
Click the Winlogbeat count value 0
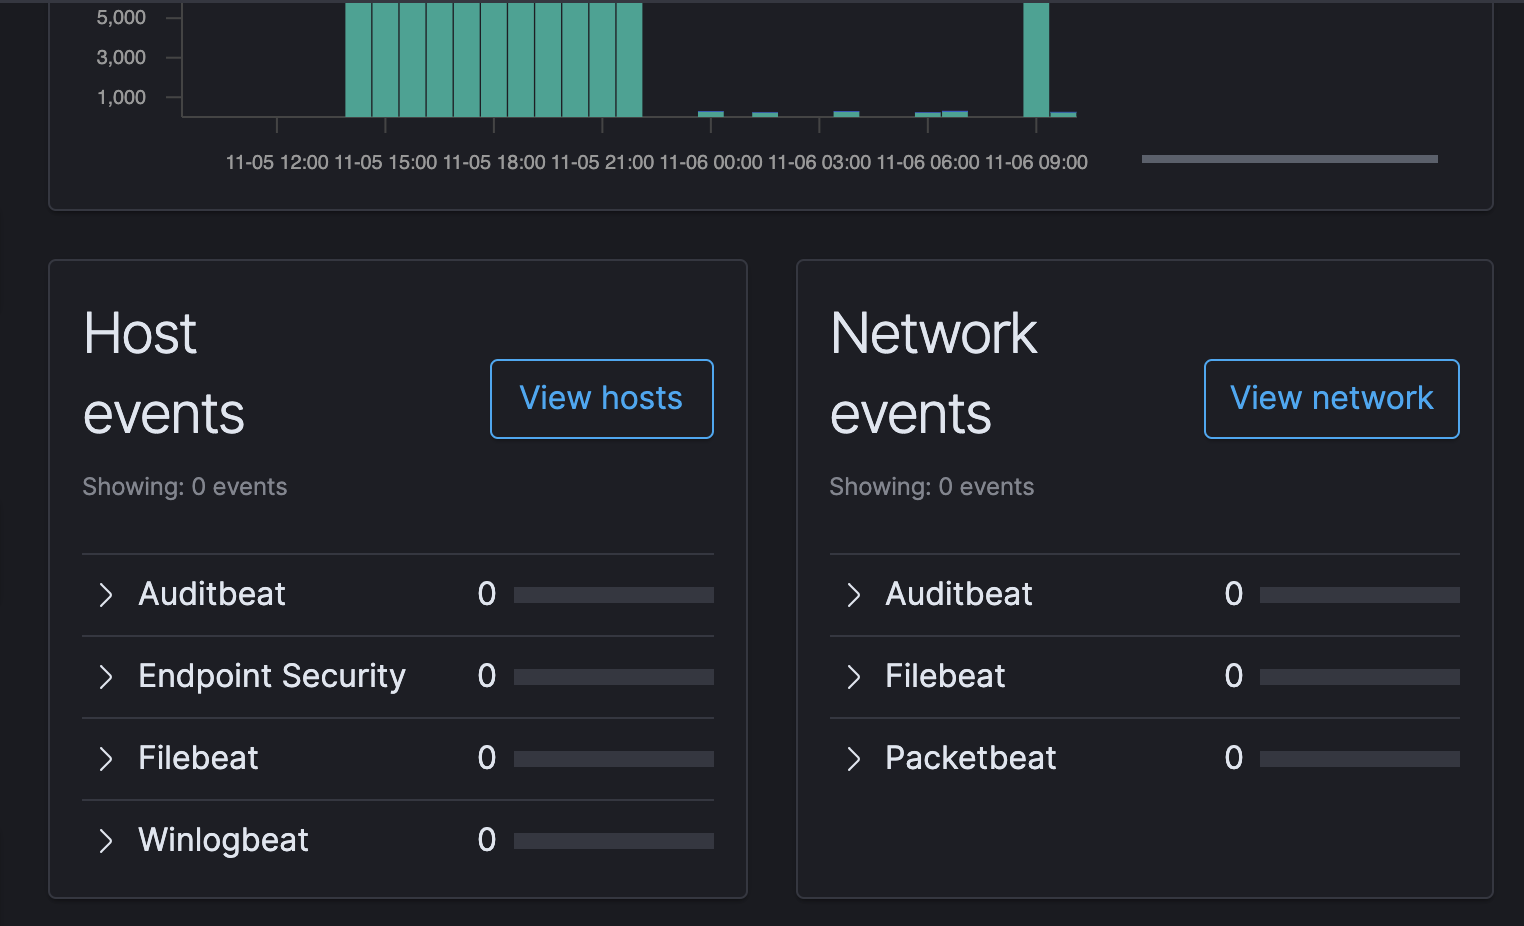[x=487, y=840]
